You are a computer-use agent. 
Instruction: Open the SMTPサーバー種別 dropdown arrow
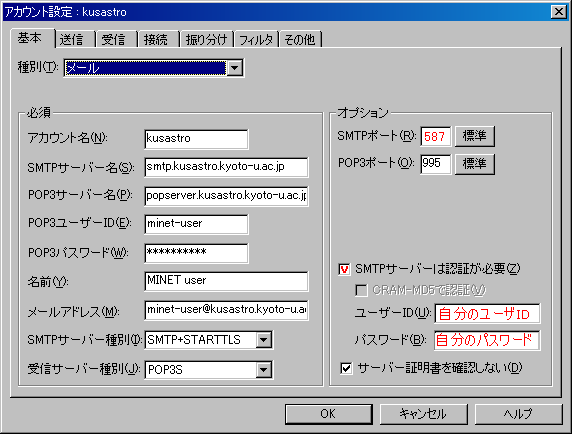tap(263, 340)
